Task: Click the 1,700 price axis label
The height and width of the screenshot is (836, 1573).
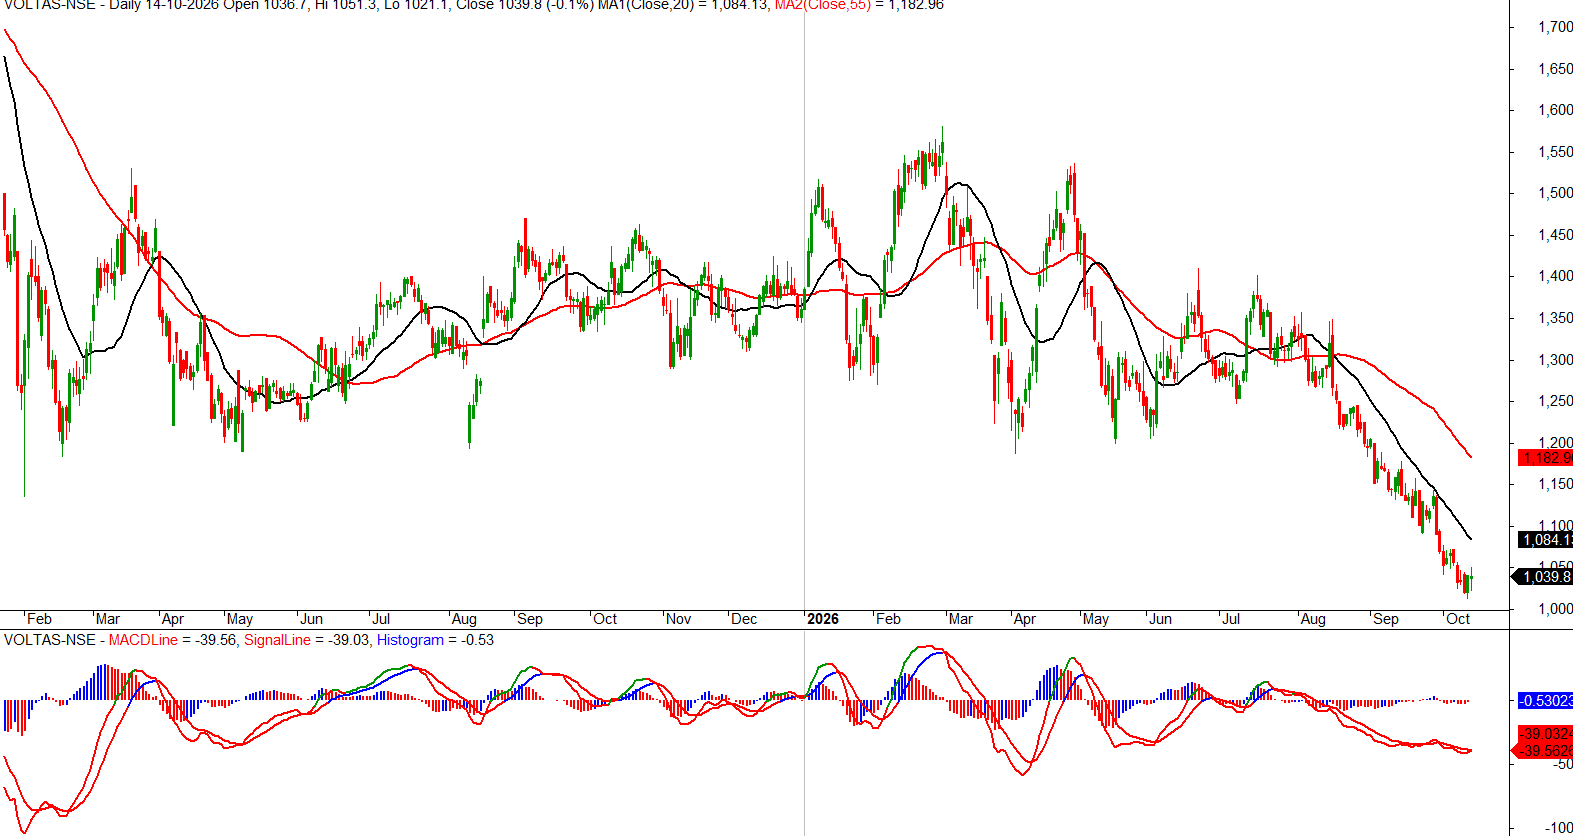Action: (1555, 27)
